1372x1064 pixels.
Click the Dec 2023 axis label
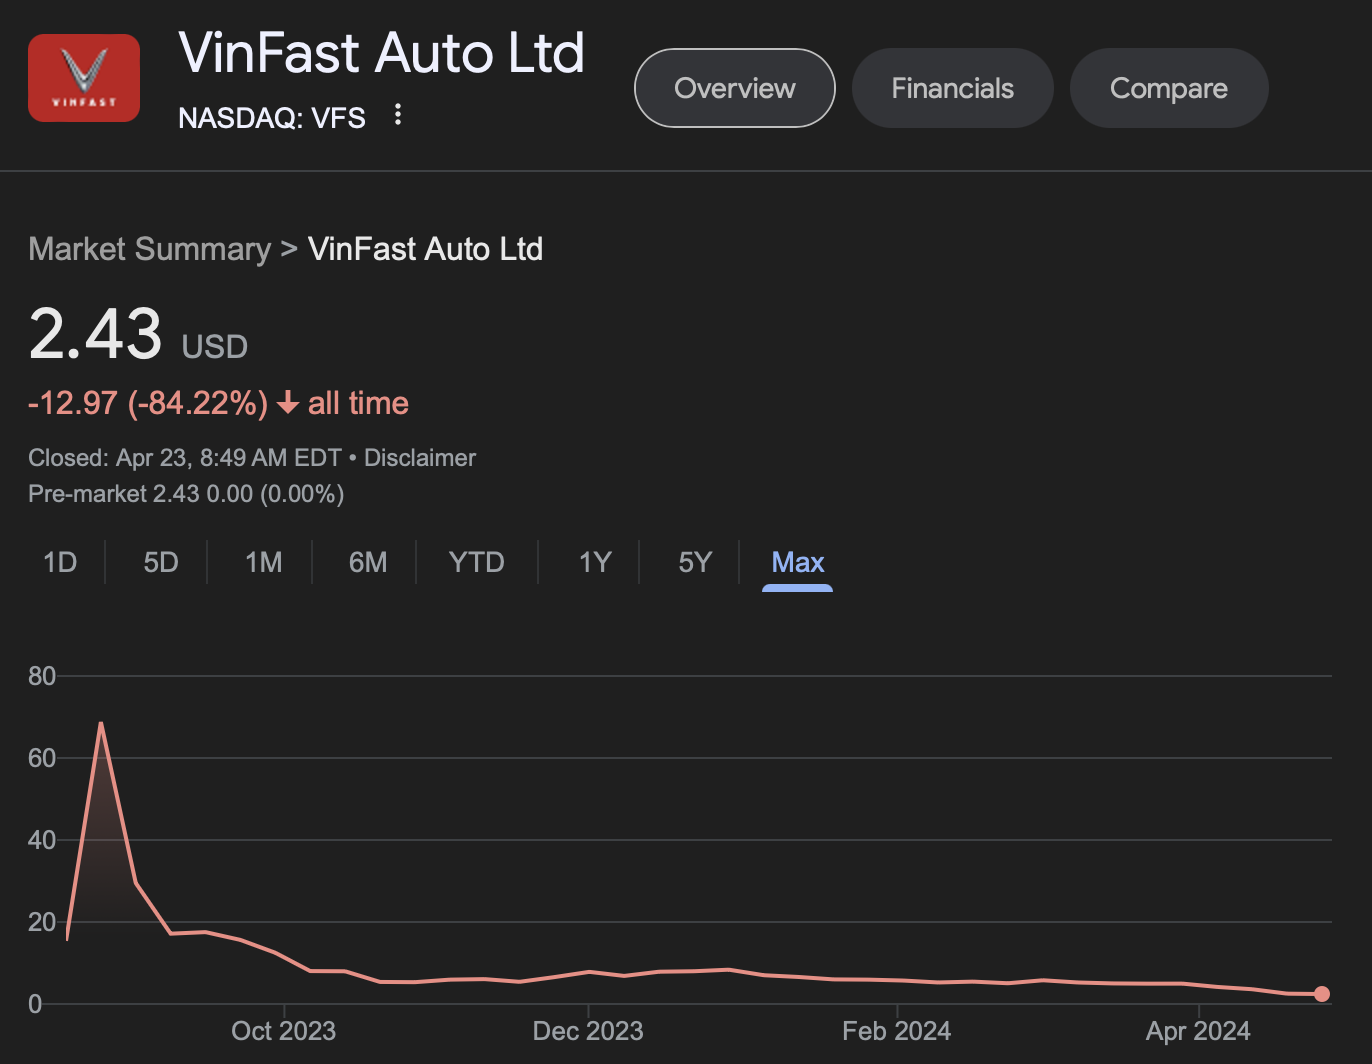click(x=588, y=1031)
